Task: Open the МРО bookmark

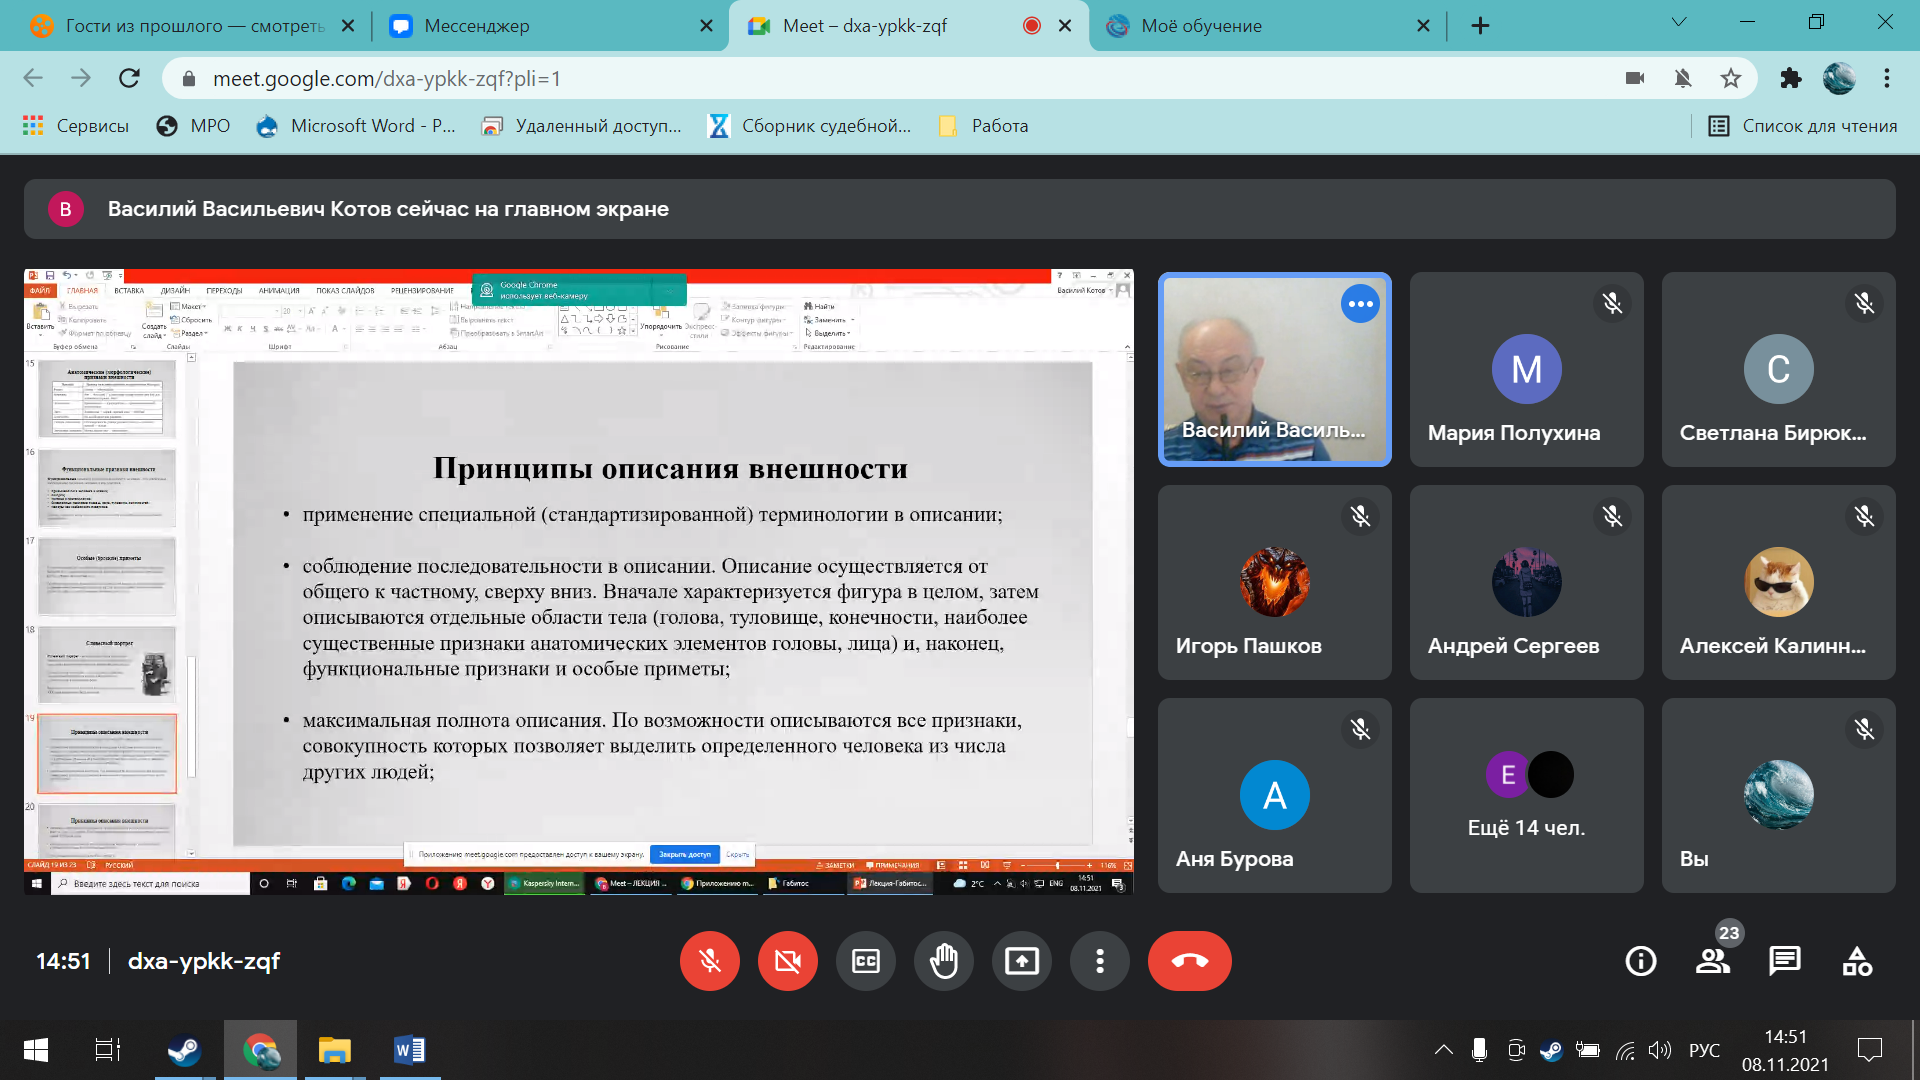Action: [194, 126]
